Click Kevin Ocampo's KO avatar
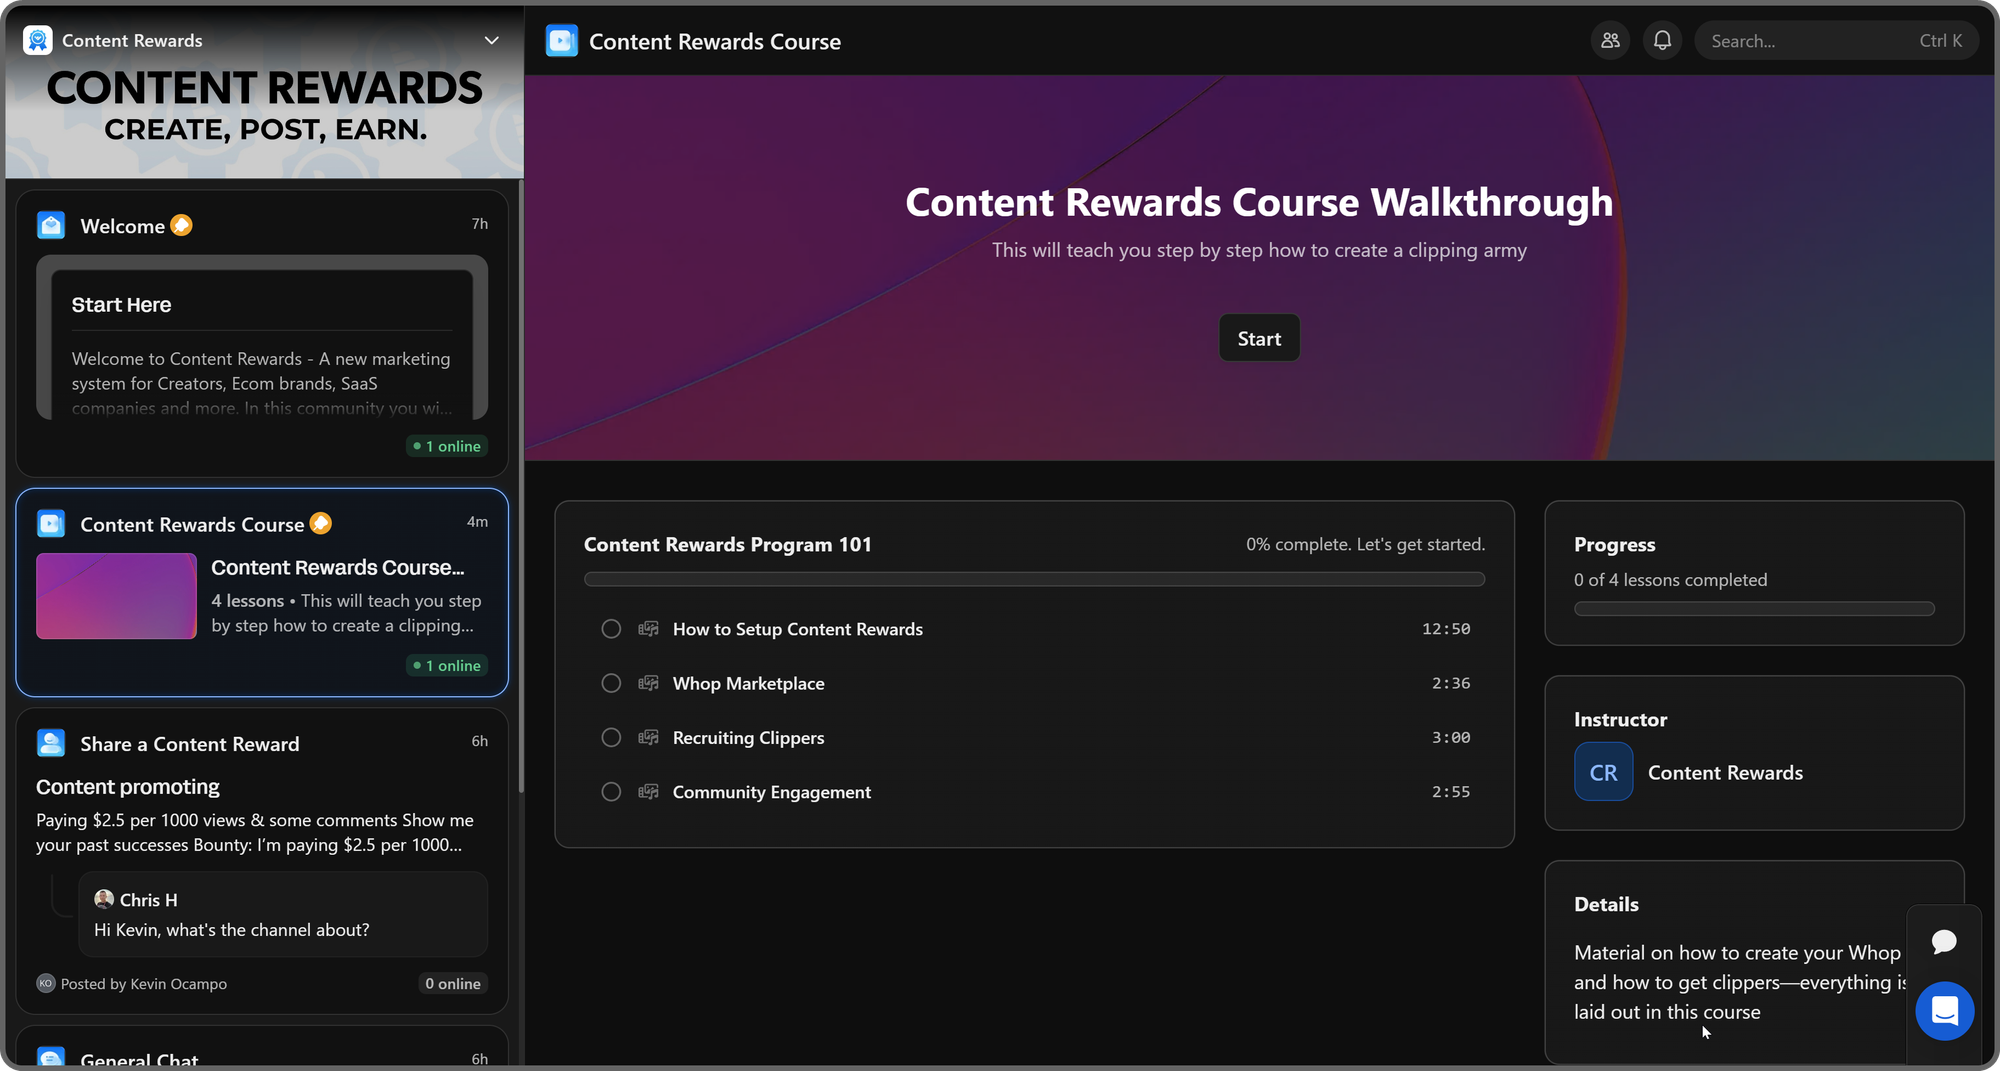This screenshot has height=1071, width=2000. pos(46,983)
